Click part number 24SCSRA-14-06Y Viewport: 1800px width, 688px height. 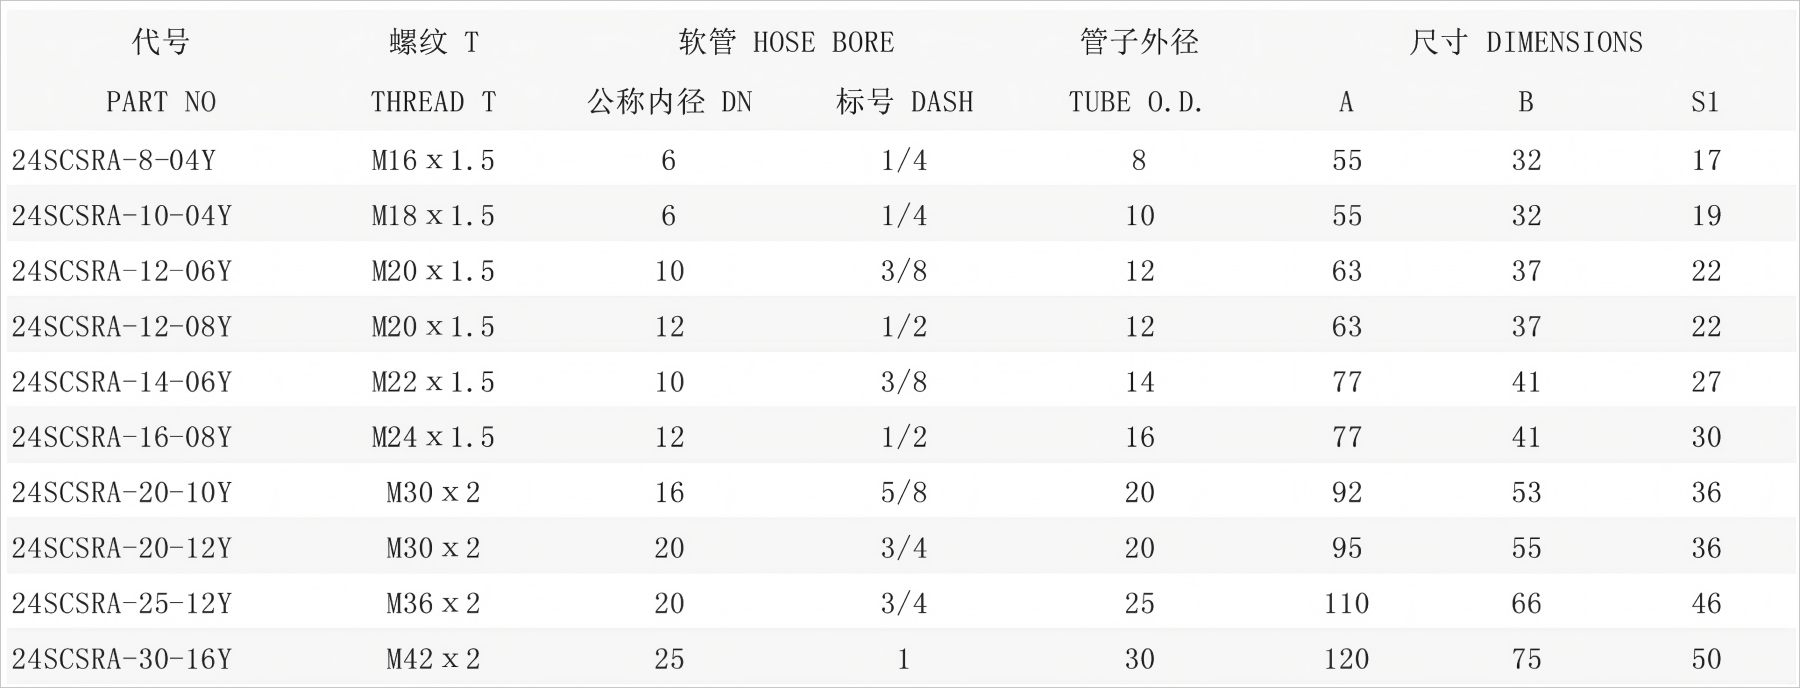pyautogui.click(x=121, y=382)
